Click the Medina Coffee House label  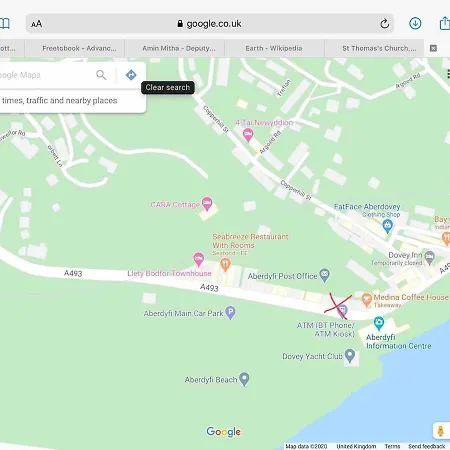tap(411, 297)
